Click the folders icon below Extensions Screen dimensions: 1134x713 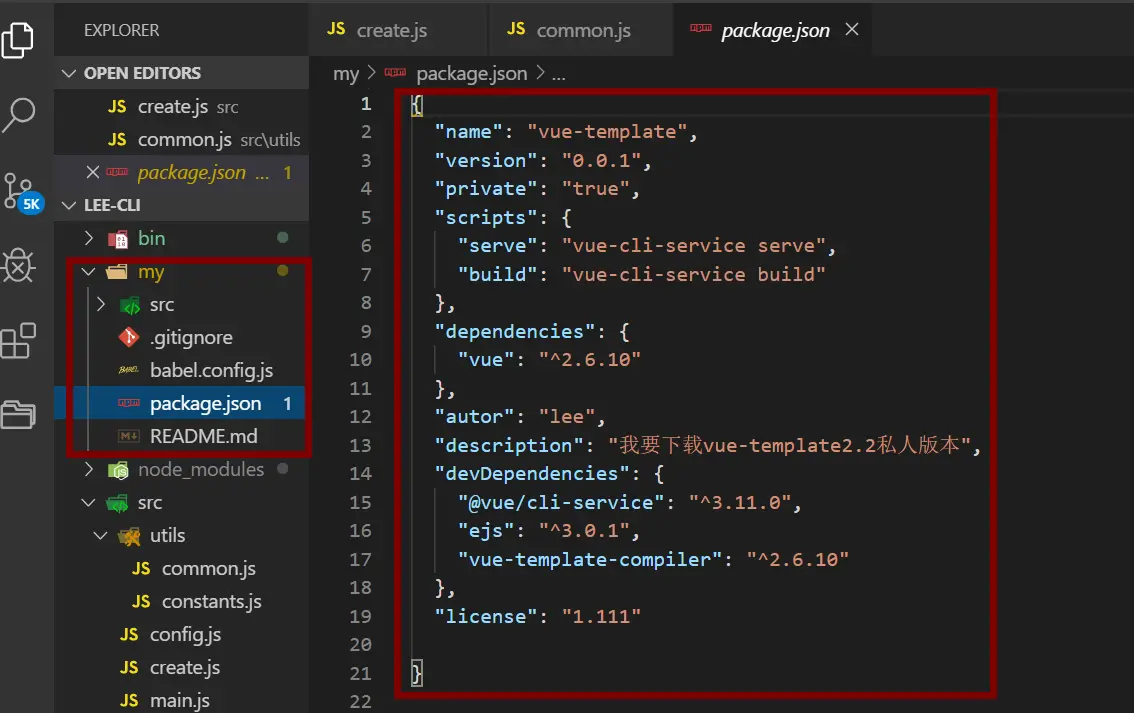tap(20, 413)
